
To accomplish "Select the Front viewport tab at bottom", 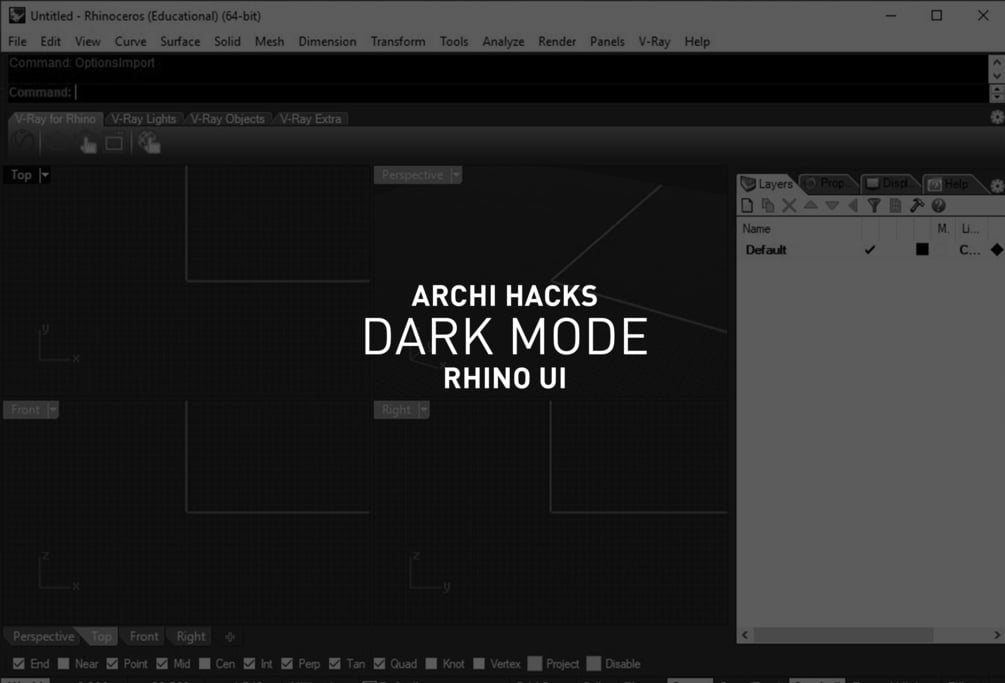I will click(144, 636).
